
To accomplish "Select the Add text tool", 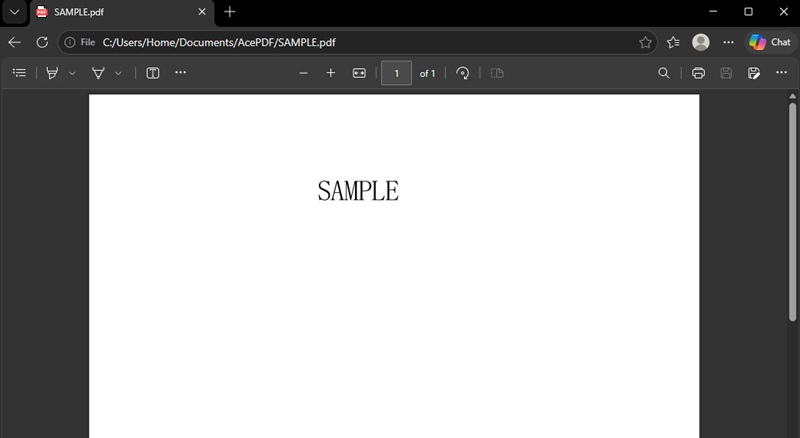I will [153, 73].
